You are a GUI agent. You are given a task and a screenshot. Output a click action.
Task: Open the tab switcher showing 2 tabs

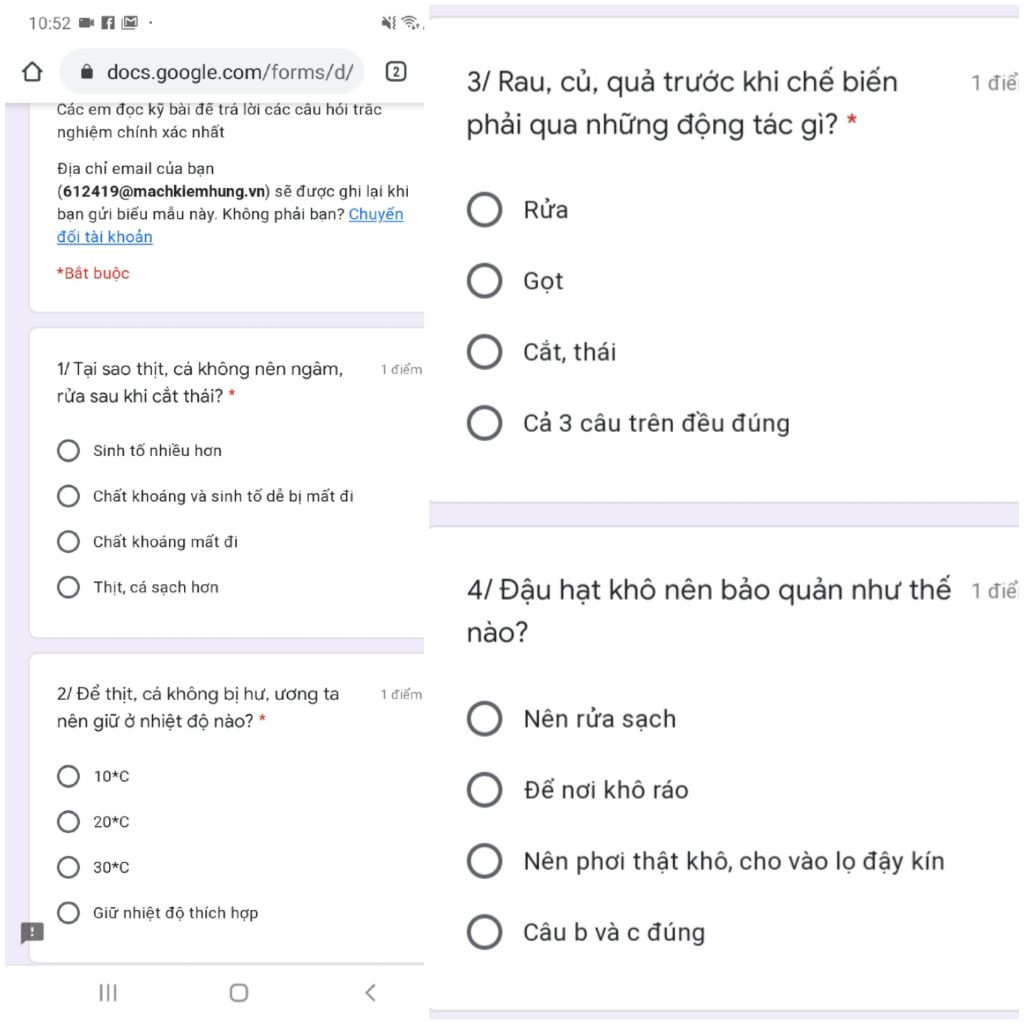tap(396, 72)
